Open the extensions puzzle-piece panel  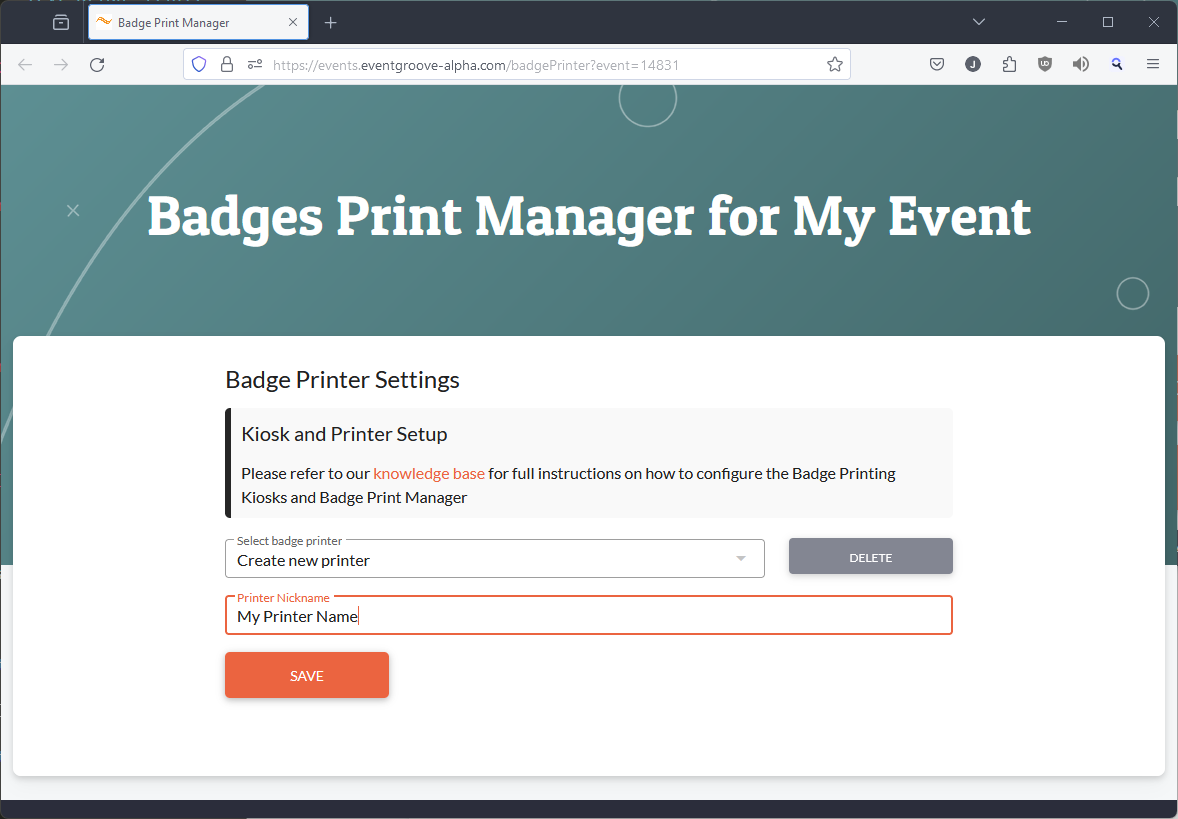1009,63
